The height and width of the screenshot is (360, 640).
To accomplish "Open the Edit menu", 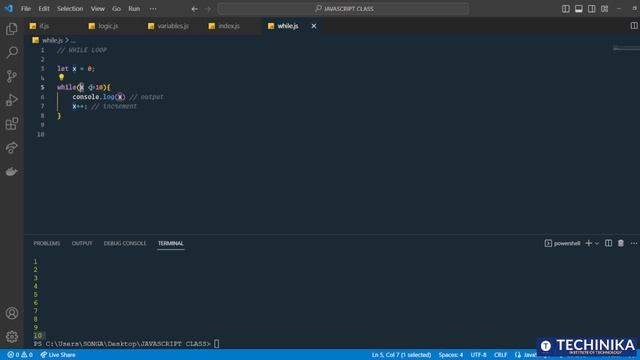I will 44,9.
